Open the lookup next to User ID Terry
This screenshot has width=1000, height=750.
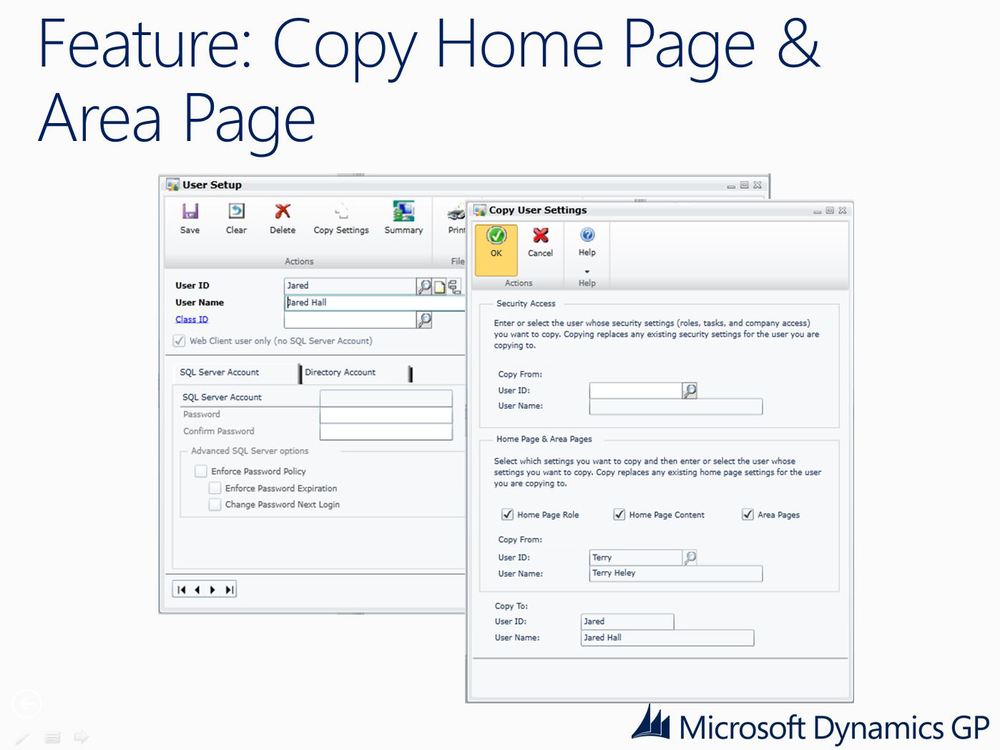click(x=689, y=558)
